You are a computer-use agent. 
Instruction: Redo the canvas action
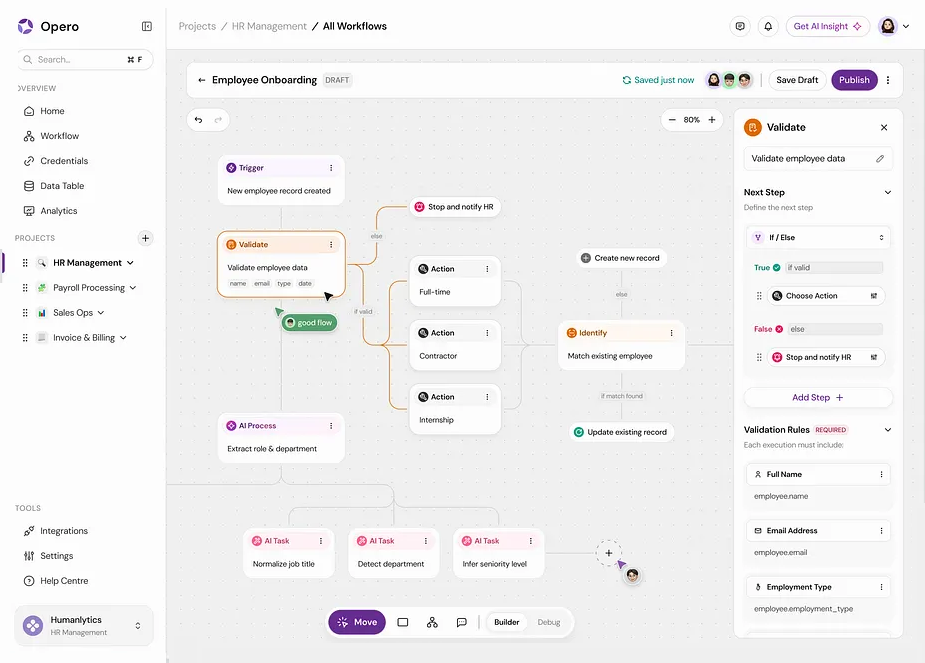pyautogui.click(x=218, y=120)
